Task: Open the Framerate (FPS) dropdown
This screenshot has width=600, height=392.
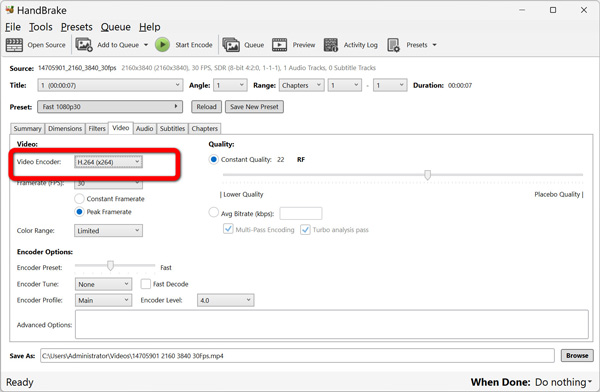Action: click(108, 184)
